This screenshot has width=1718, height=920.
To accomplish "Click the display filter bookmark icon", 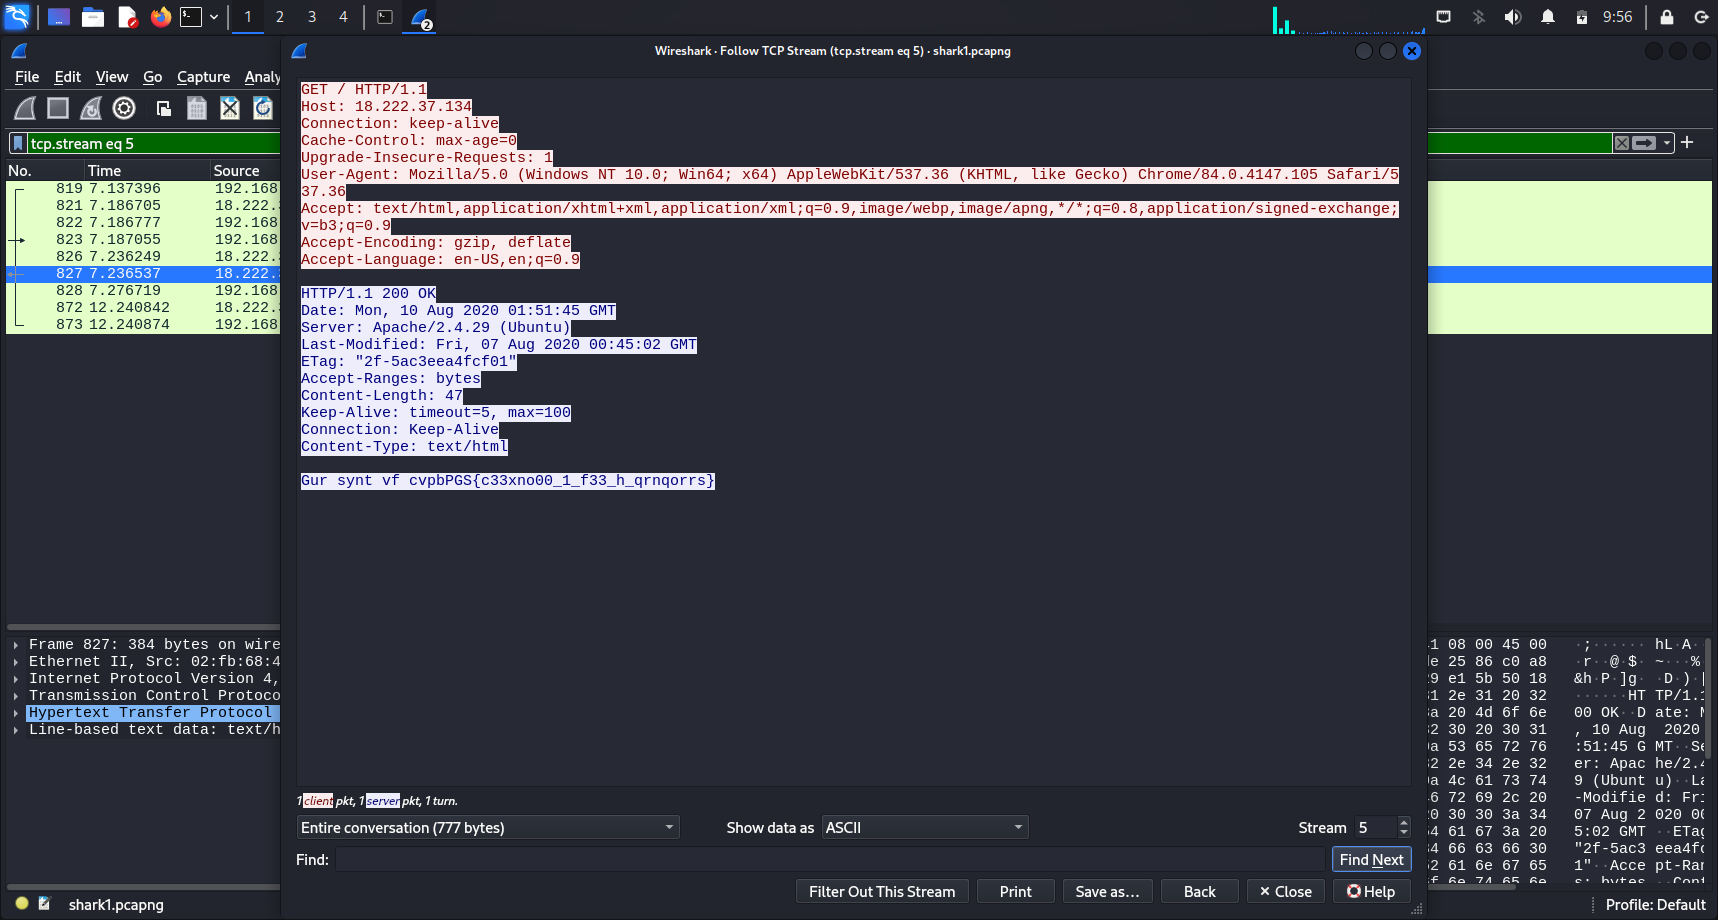I will click(x=17, y=143).
